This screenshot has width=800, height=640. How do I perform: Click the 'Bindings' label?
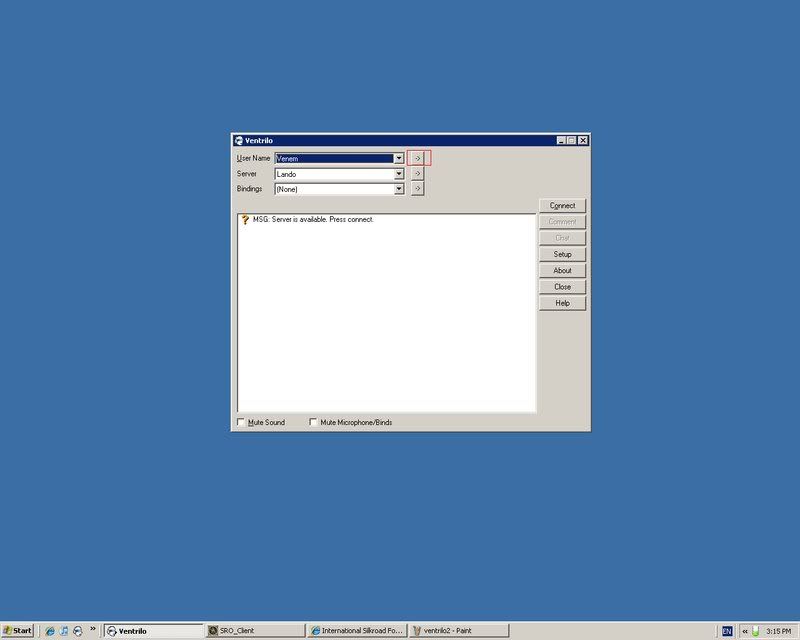coord(249,189)
